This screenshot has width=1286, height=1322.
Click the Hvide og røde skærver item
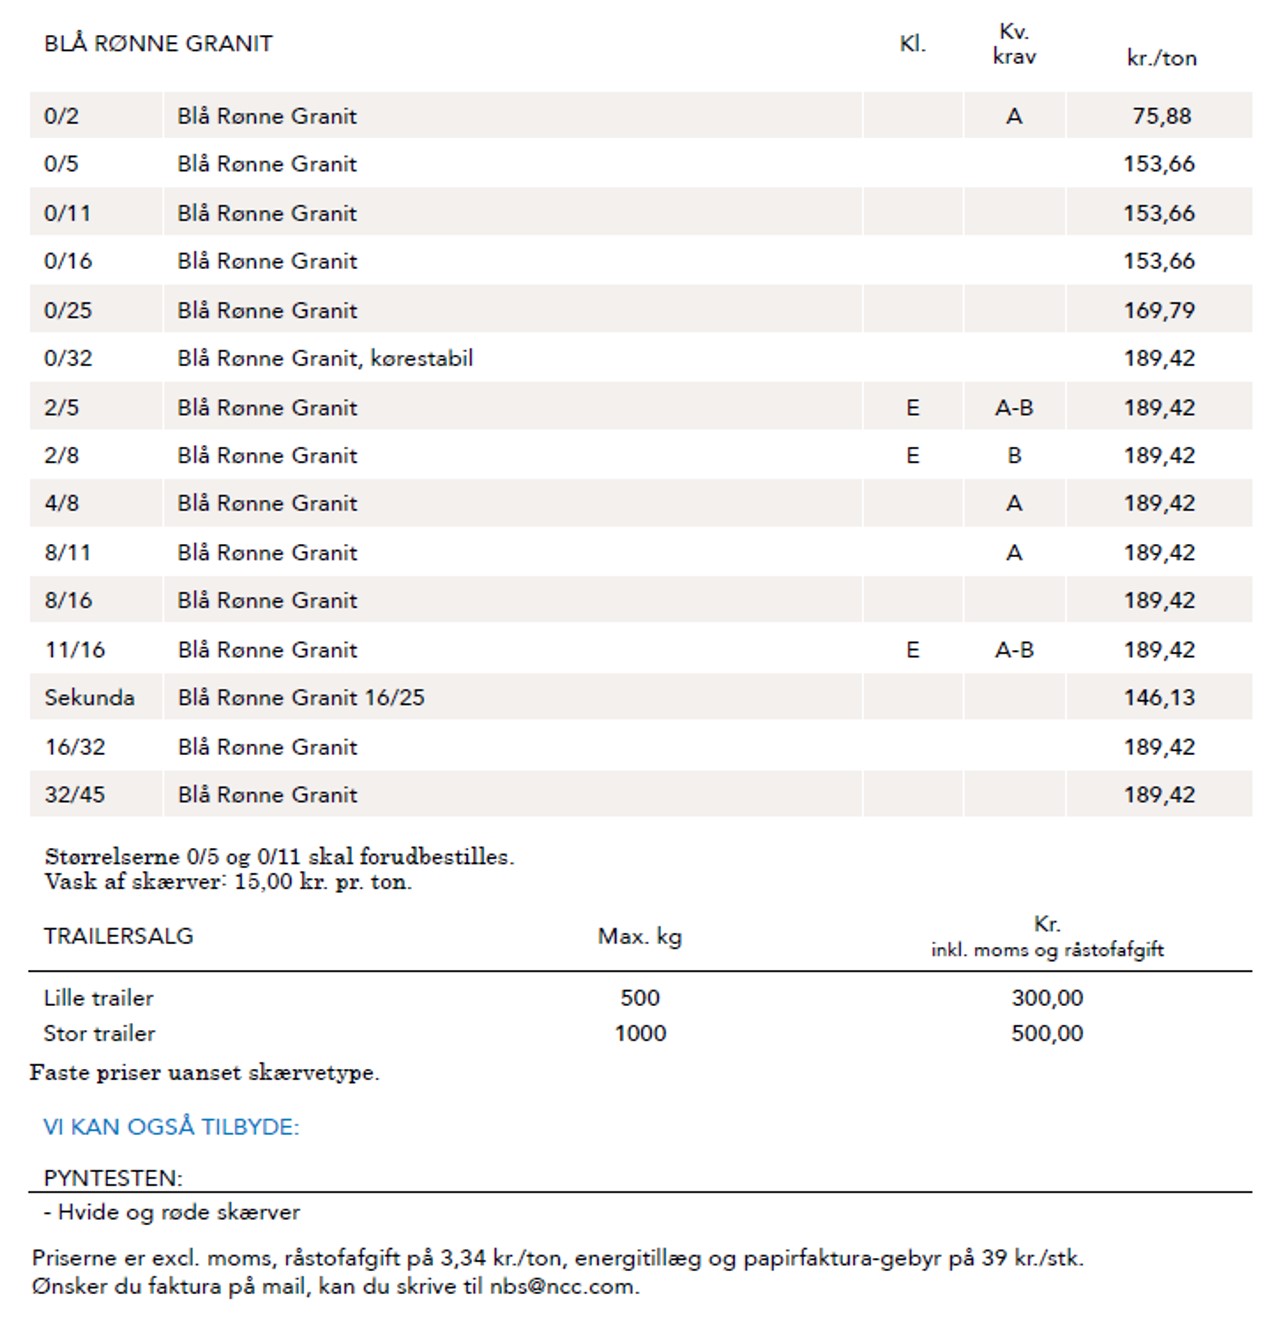[x=172, y=1212]
